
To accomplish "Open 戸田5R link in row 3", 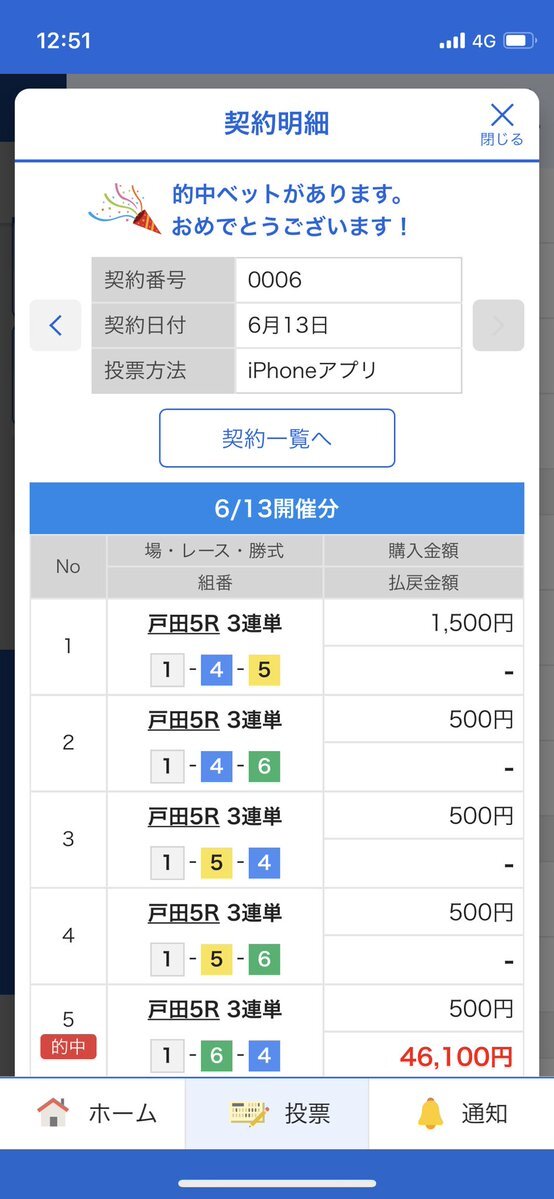I will point(184,817).
